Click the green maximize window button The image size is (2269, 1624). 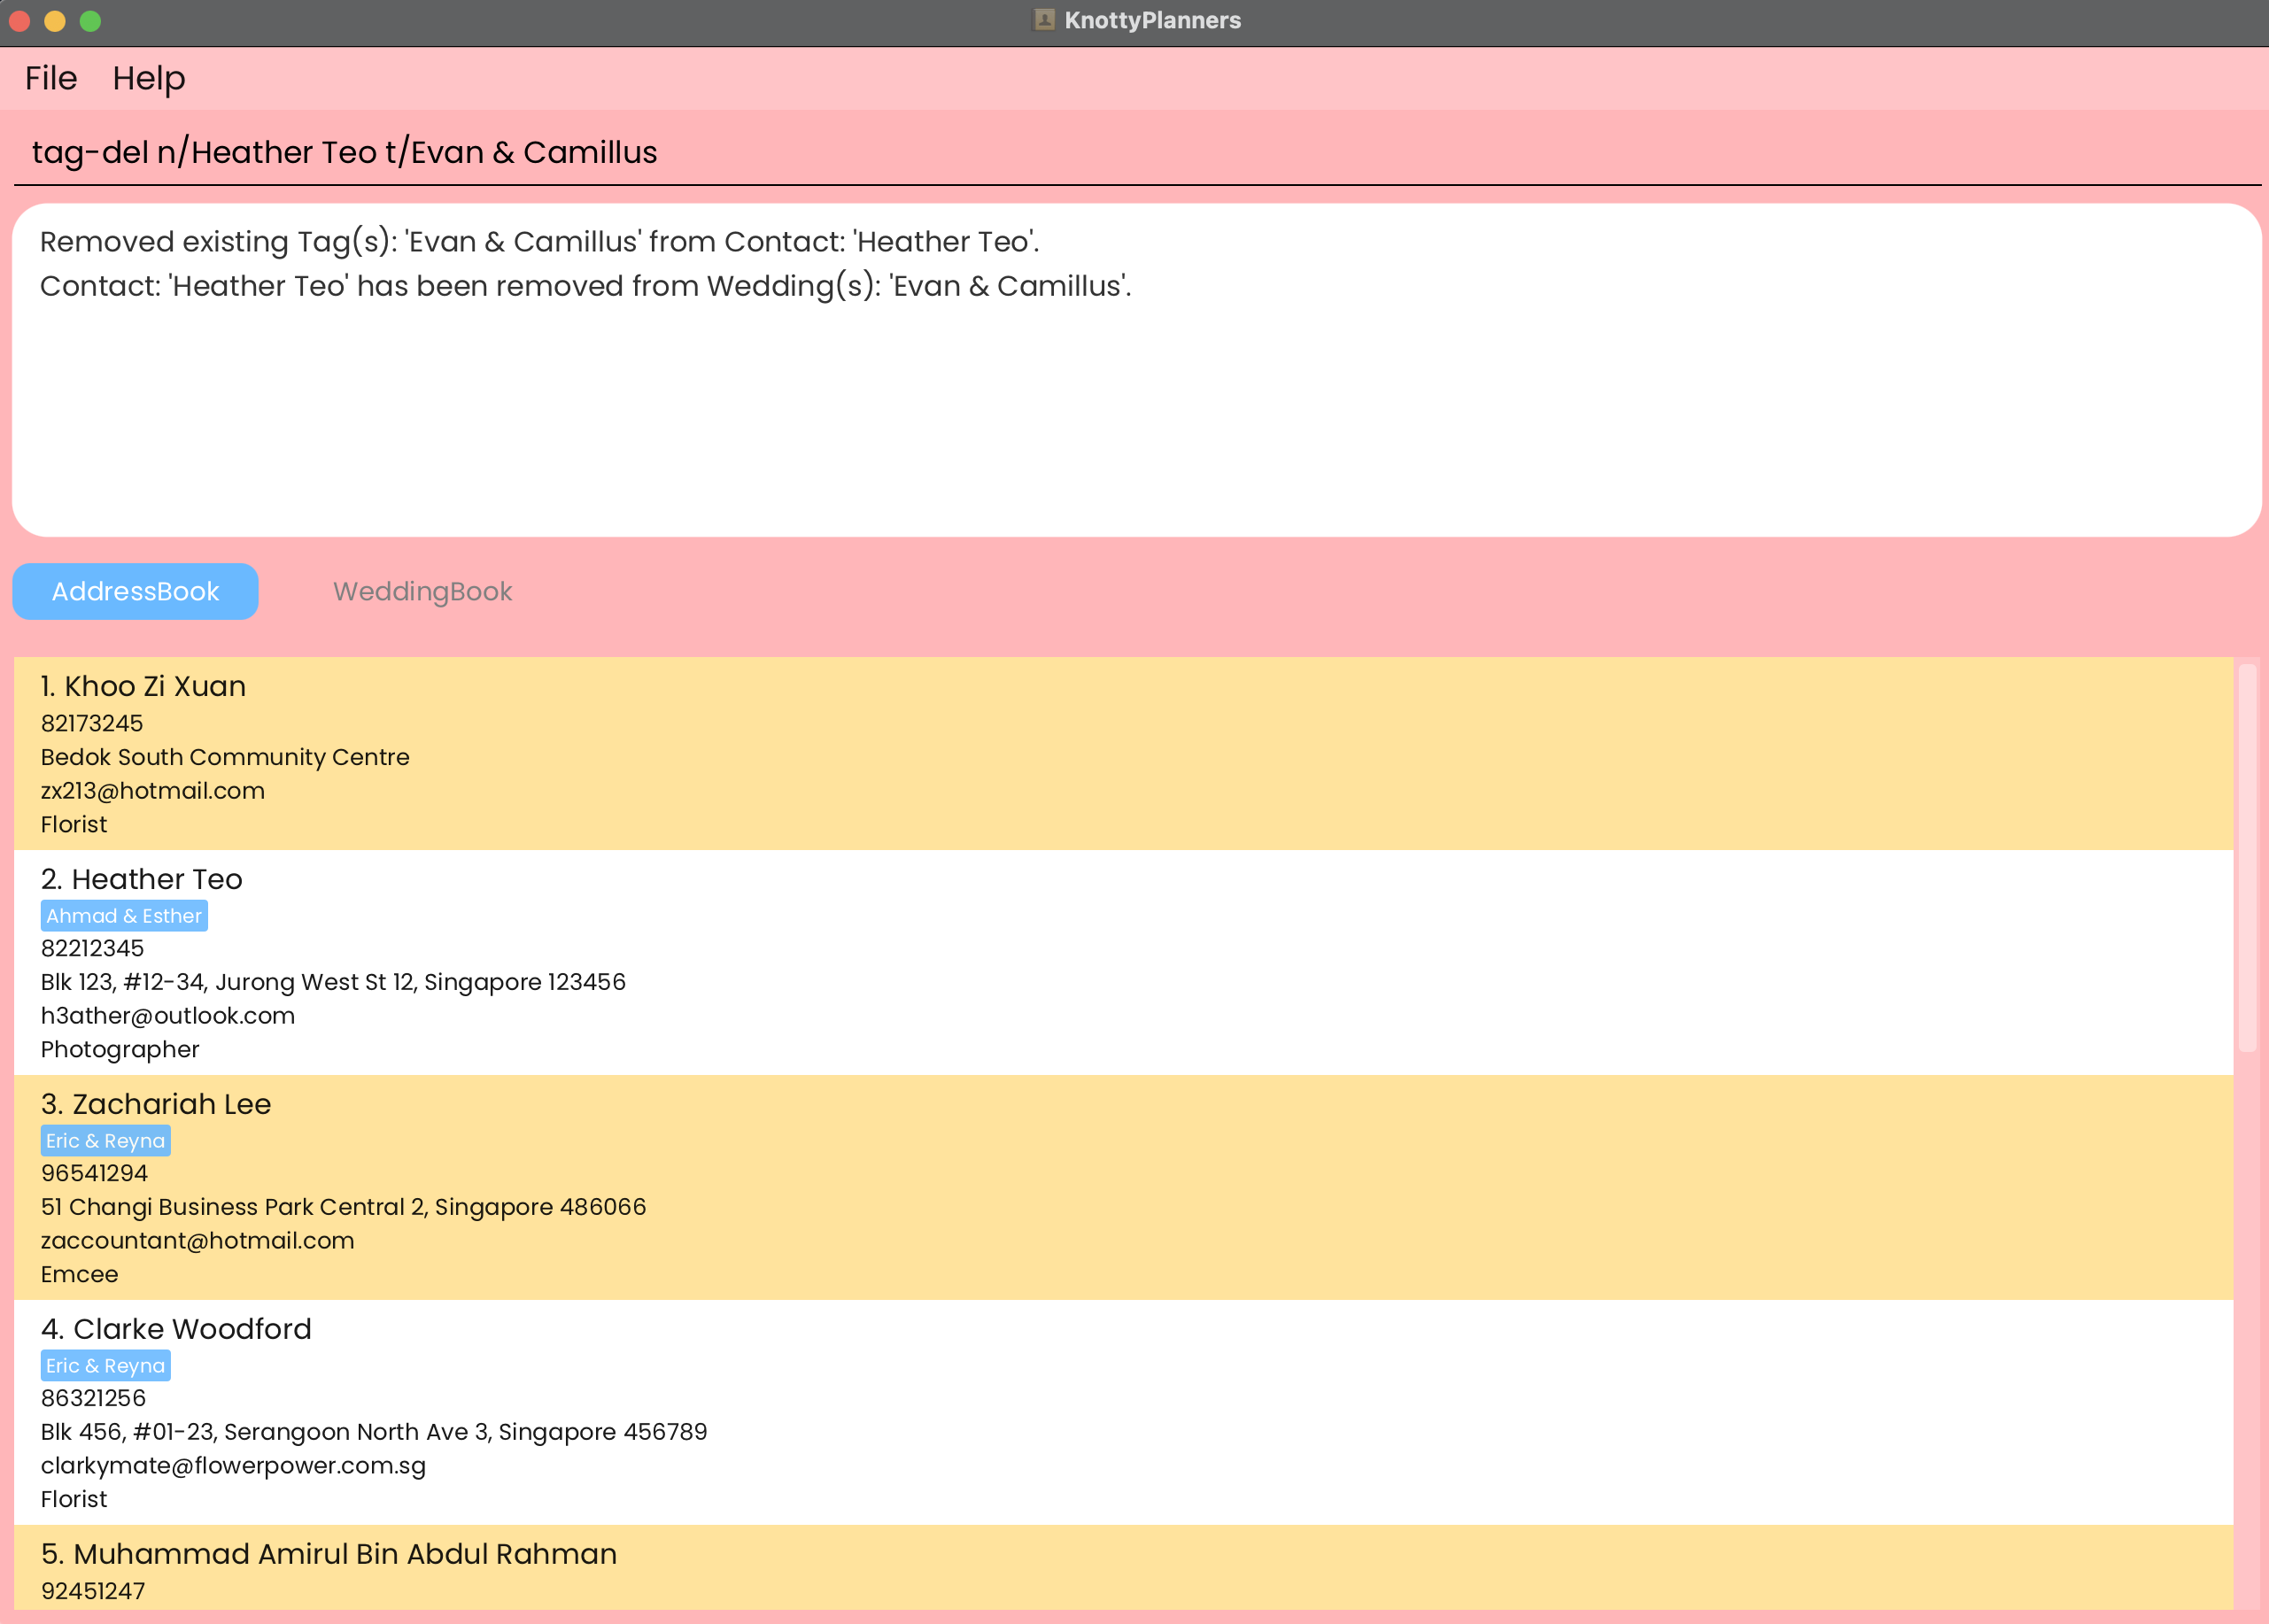click(90, 21)
